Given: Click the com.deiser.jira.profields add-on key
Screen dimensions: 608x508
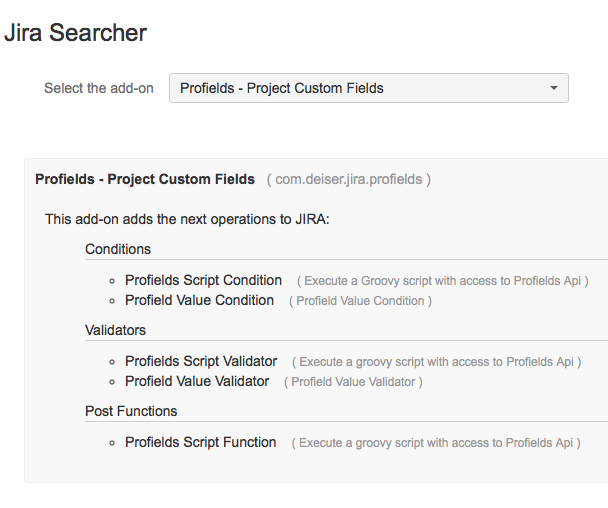Looking at the screenshot, I should (349, 180).
